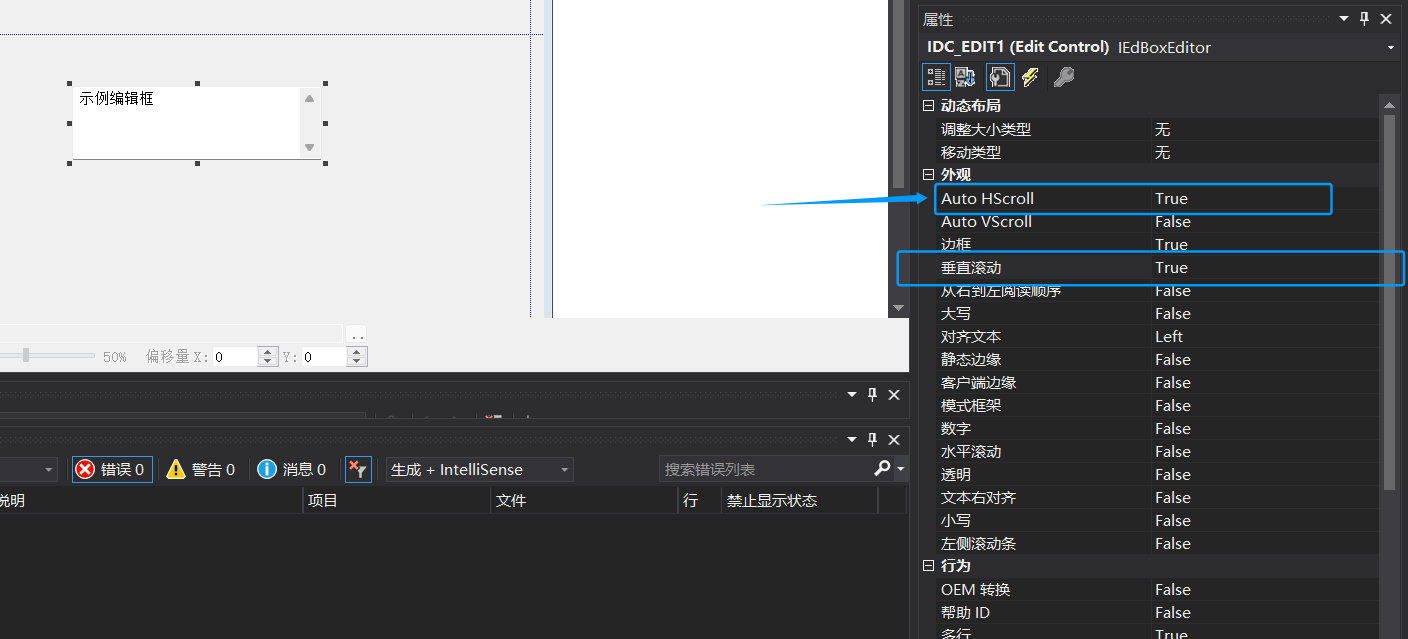Image resolution: width=1408 pixels, height=639 pixels.
Task: Toggle the 警告 0 filter
Action: 201,469
